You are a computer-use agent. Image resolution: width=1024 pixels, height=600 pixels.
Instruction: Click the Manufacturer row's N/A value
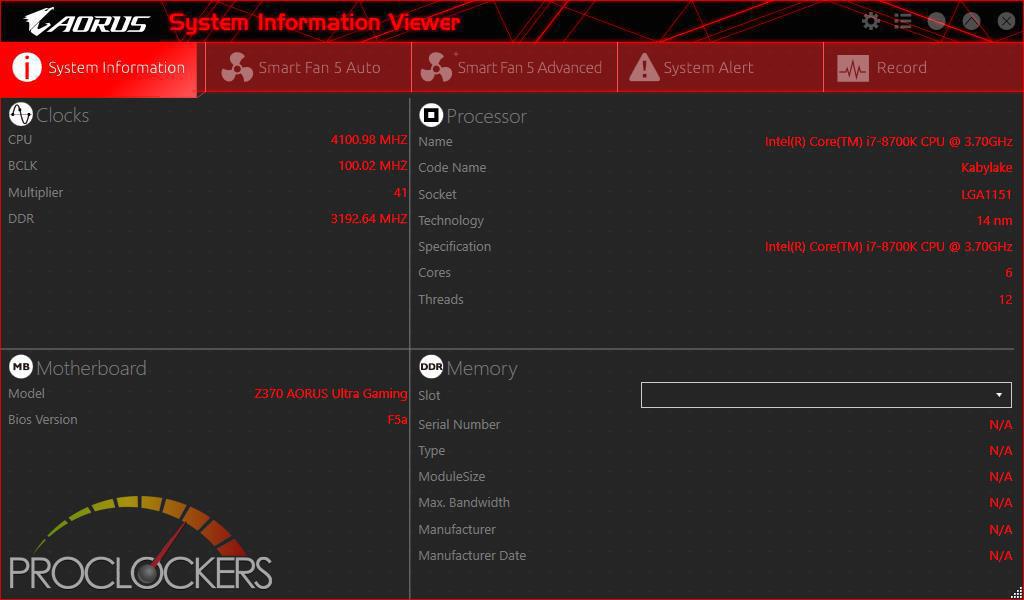[1000, 529]
